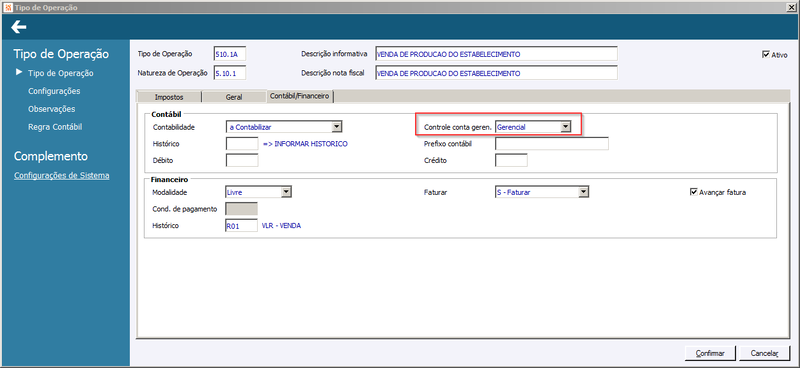This screenshot has width=800, height=368.
Task: Toggle the Ativo checkbox
Action: 765,55
